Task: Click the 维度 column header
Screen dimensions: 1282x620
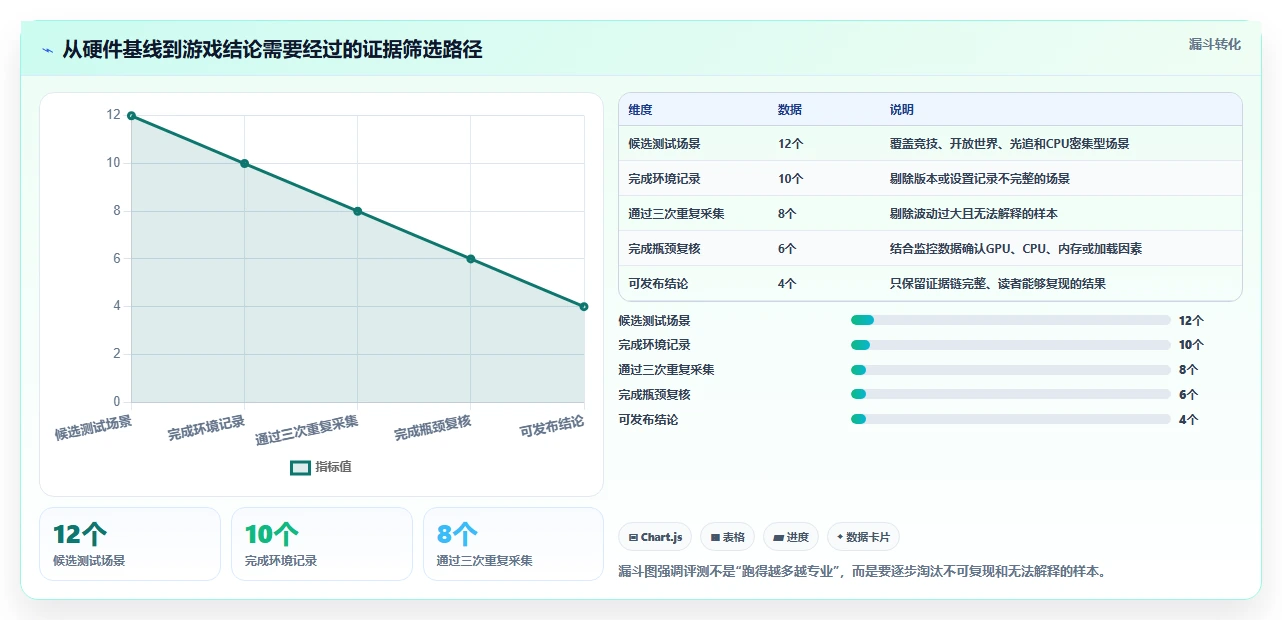Action: (640, 110)
